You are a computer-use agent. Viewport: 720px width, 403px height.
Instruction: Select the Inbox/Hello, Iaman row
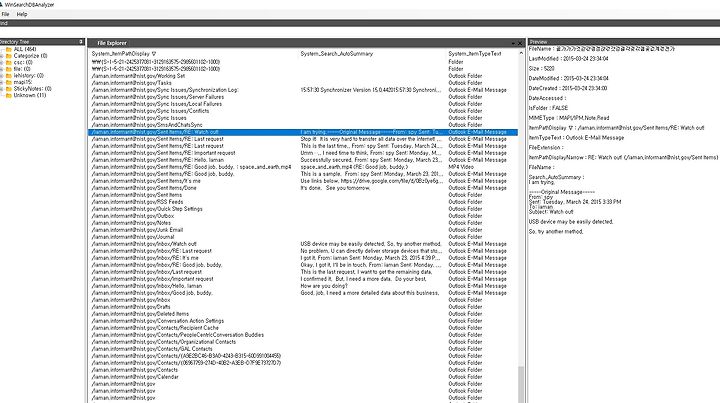pyautogui.click(x=303, y=286)
